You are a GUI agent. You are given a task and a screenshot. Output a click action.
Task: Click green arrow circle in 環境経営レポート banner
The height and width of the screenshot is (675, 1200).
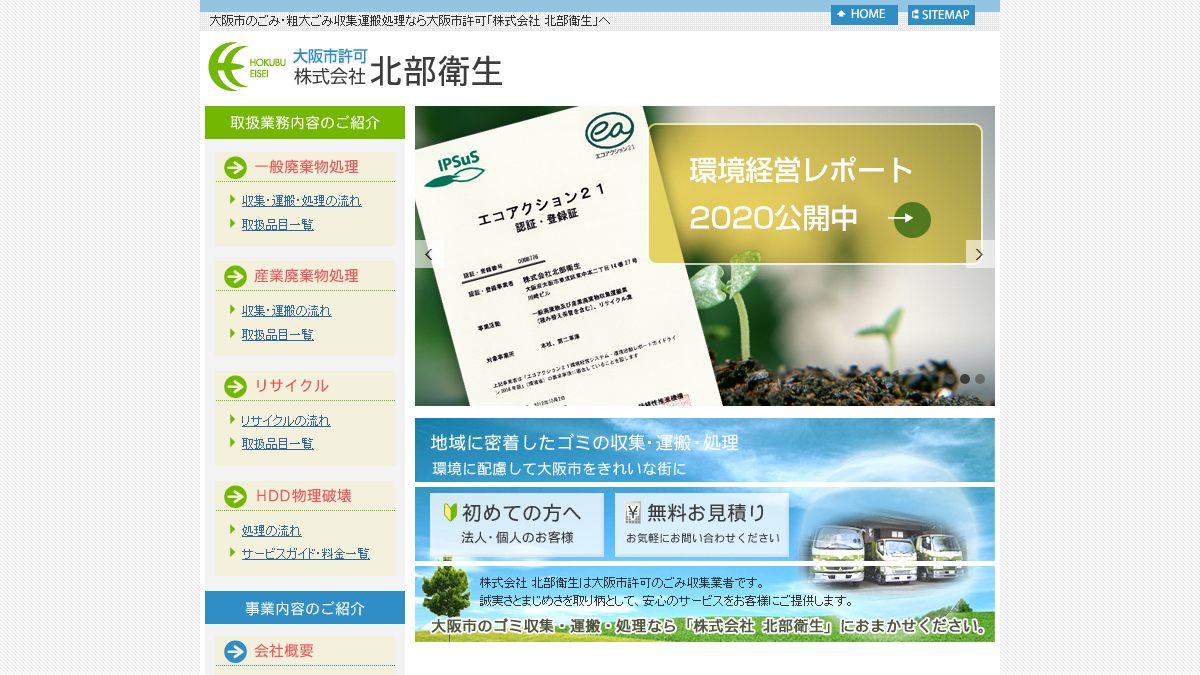tap(912, 220)
